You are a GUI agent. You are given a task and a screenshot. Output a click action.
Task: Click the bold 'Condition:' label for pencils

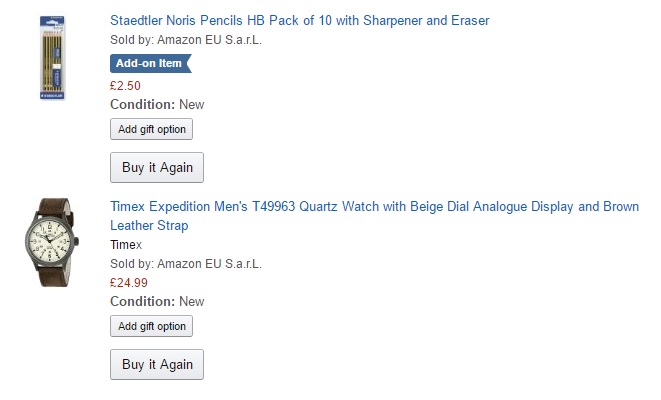tap(142, 105)
